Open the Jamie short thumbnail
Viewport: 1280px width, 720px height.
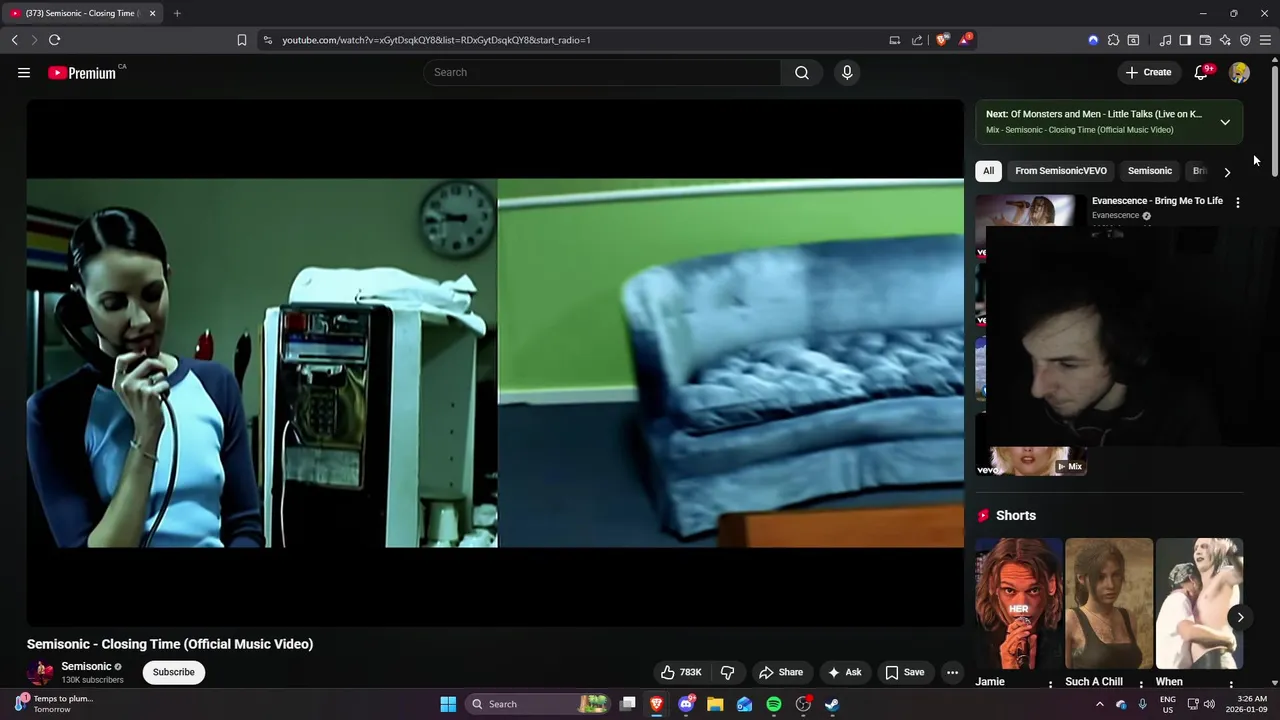tap(1019, 603)
